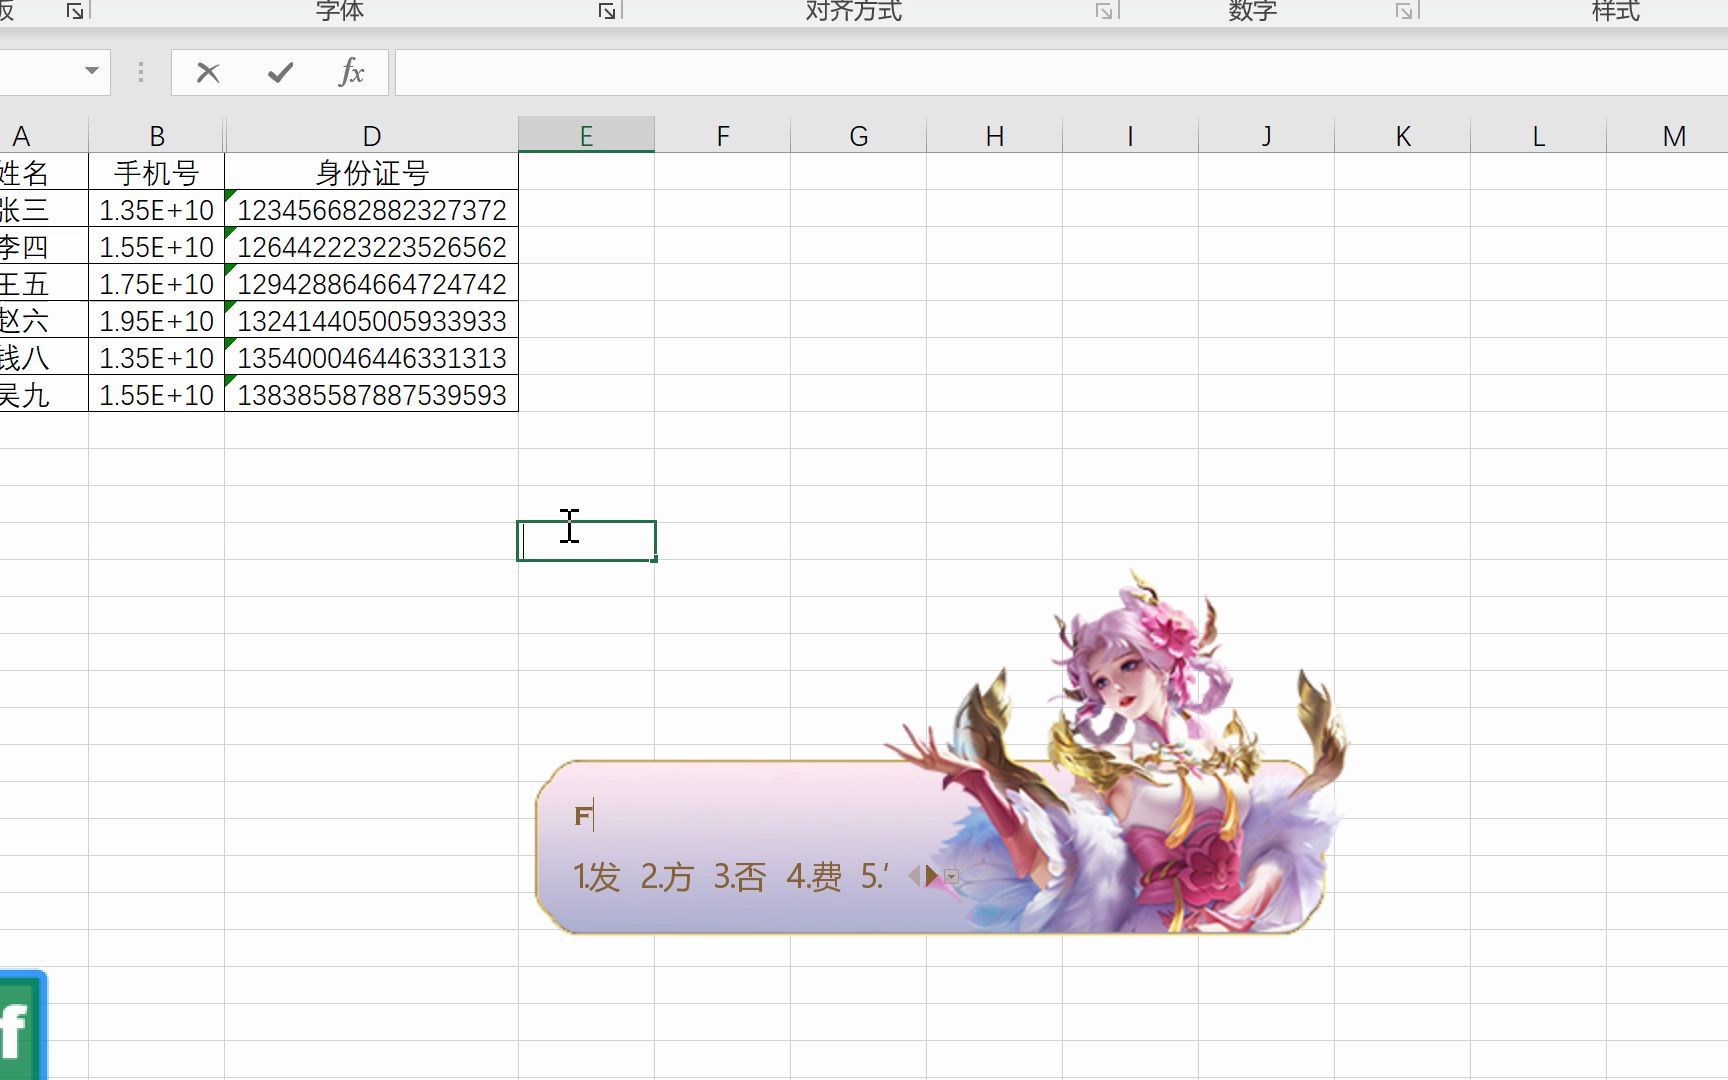Click the cancel entry X icon
Screen dimensions: 1728x1080
coord(208,72)
